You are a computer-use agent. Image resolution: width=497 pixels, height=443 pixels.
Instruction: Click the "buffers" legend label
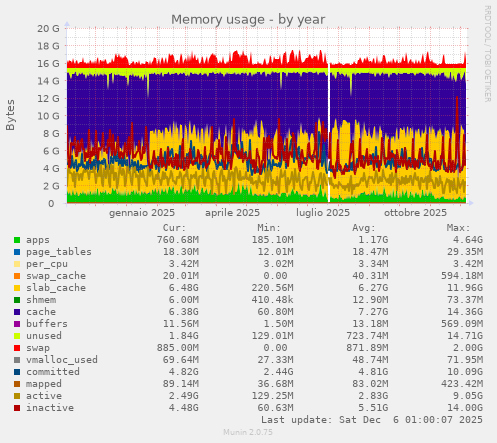tap(47, 324)
